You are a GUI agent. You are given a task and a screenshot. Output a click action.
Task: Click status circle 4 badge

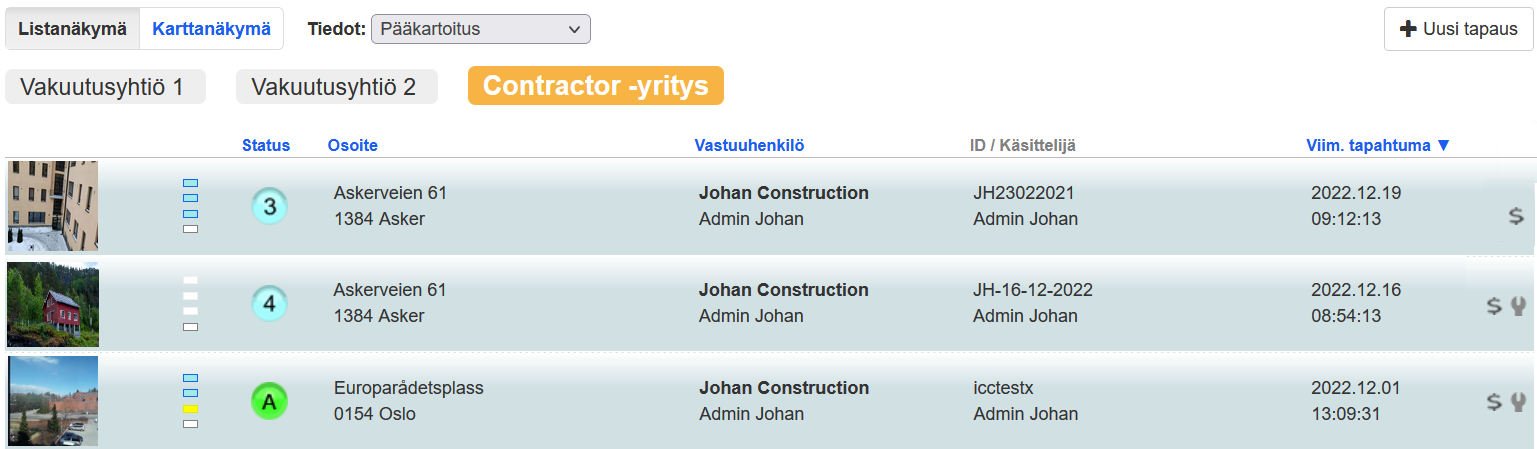pos(269,303)
